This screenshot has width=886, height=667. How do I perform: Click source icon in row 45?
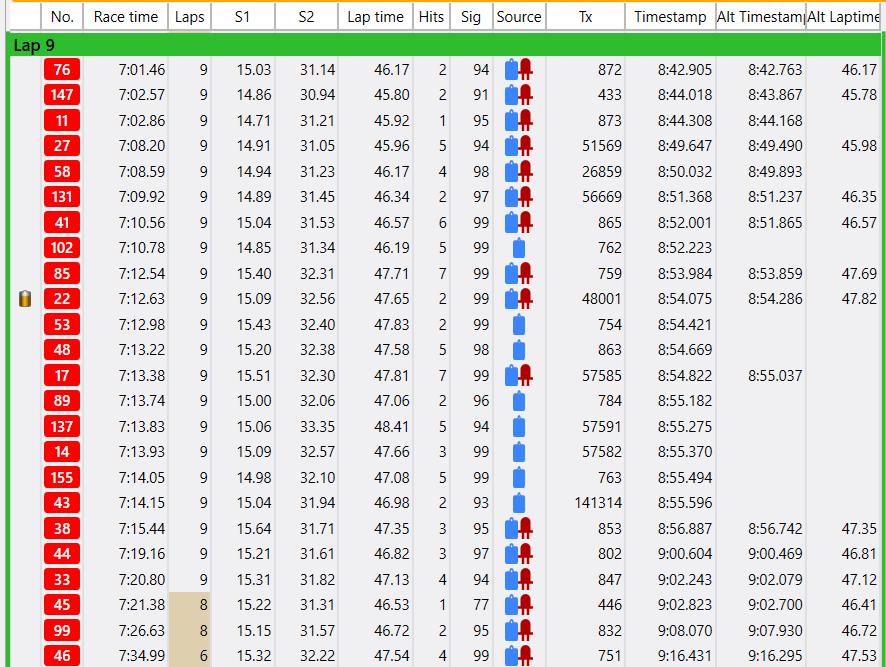[x=519, y=605]
